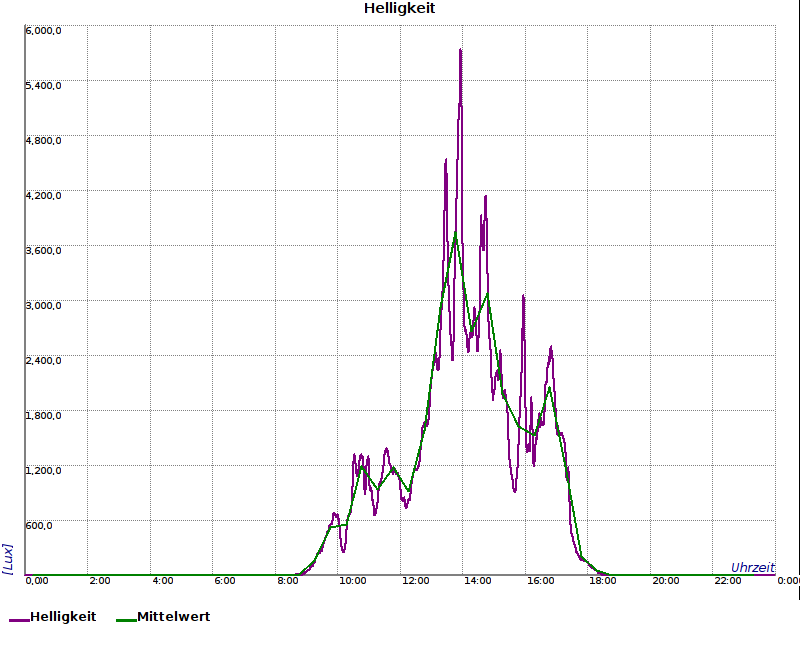The width and height of the screenshot is (800, 650).
Task: Click the Uhrzeit x-axis label
Action: coord(753,567)
